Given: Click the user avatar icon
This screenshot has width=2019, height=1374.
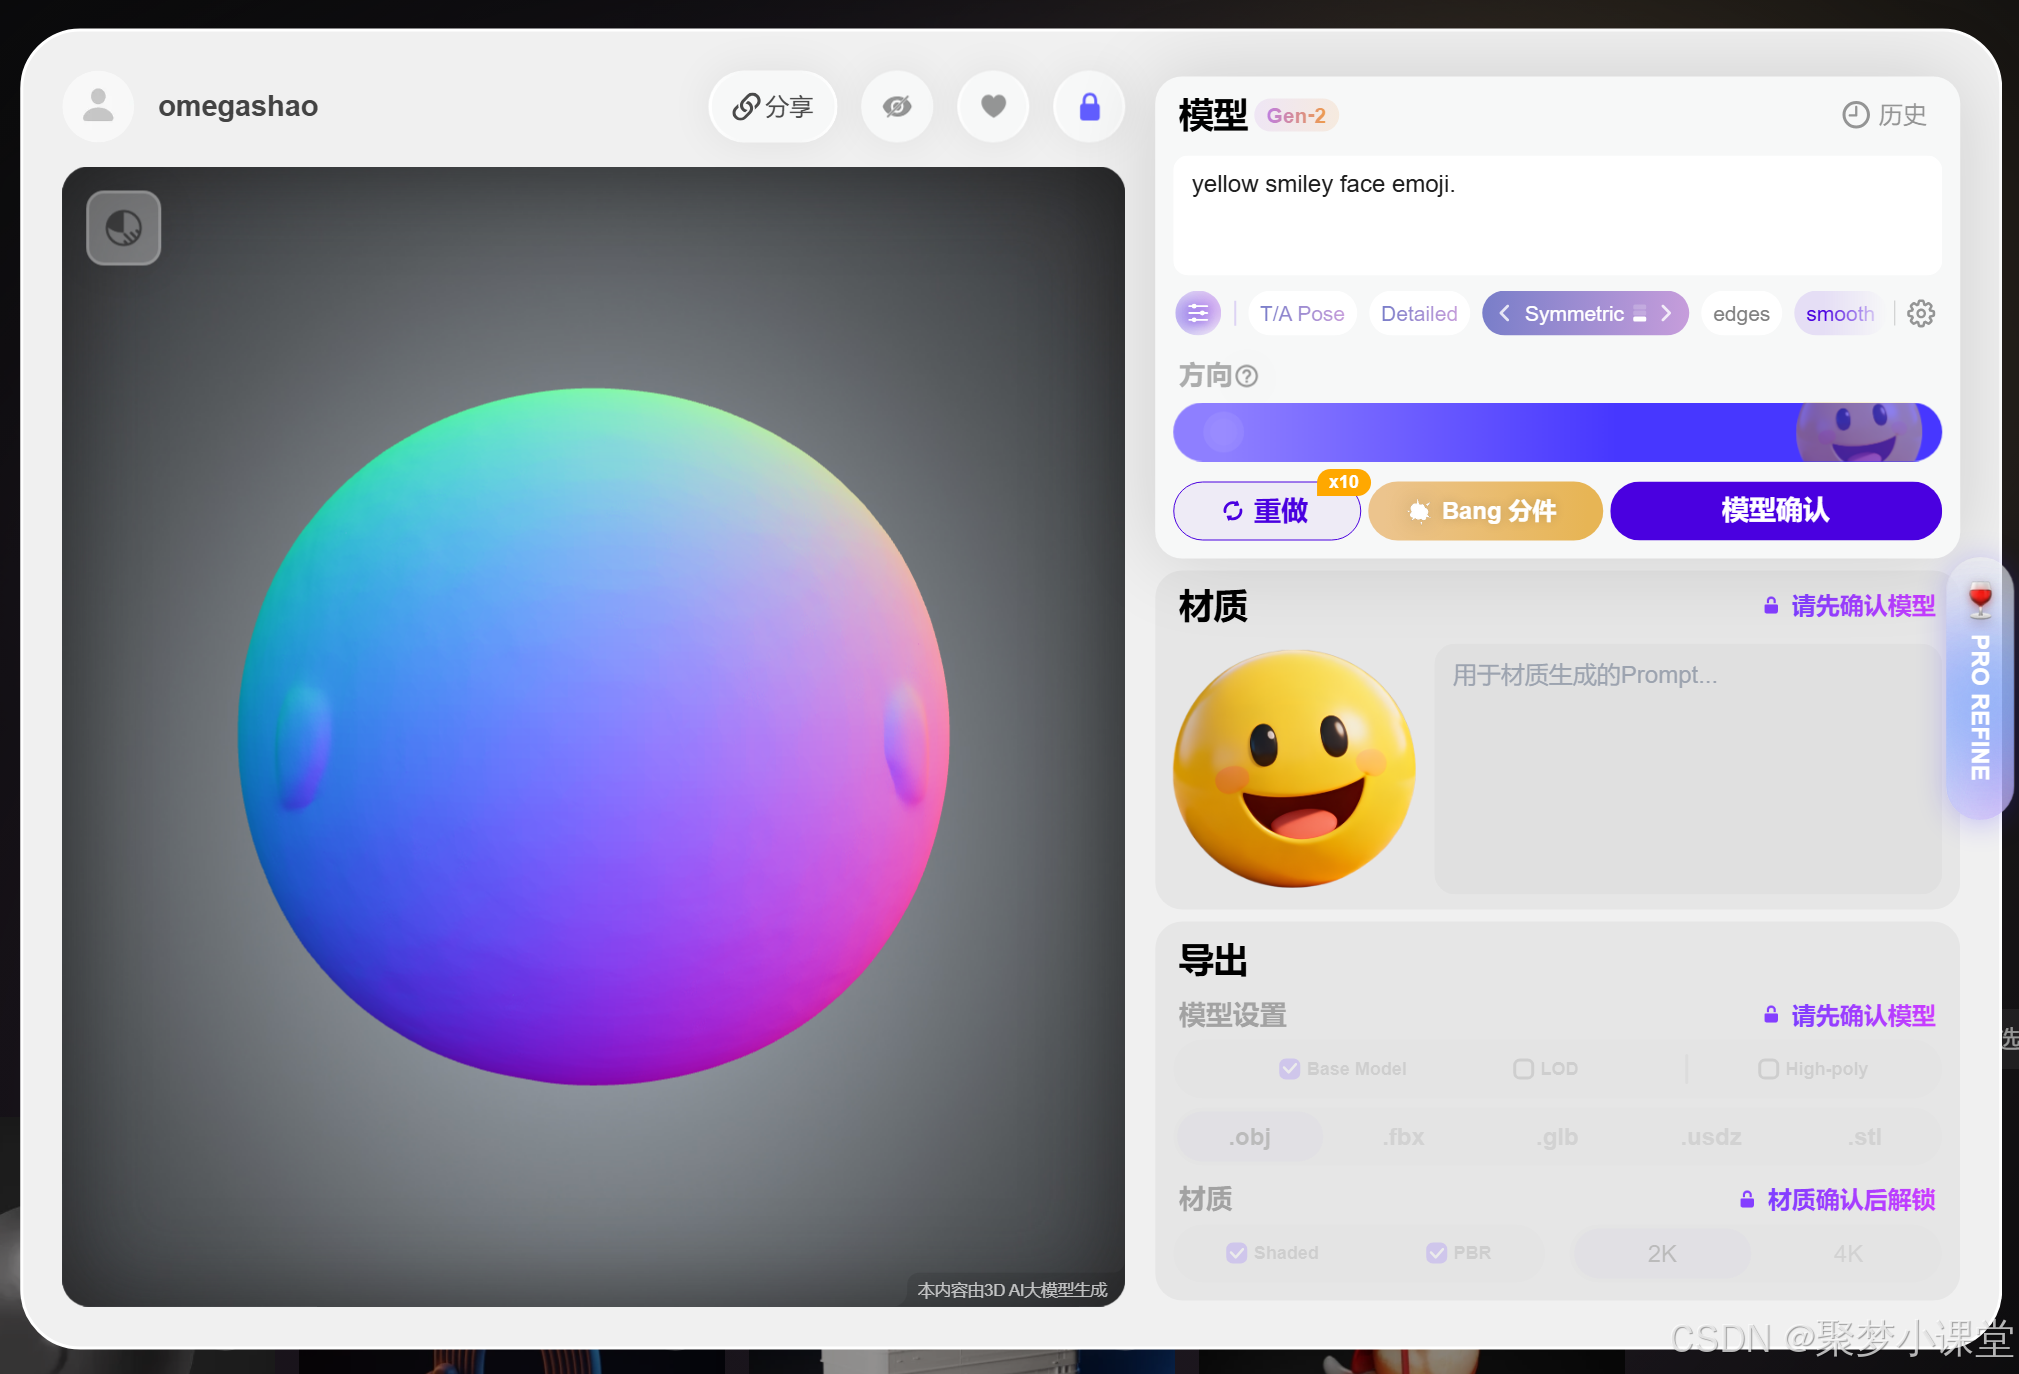Looking at the screenshot, I should pyautogui.click(x=98, y=106).
